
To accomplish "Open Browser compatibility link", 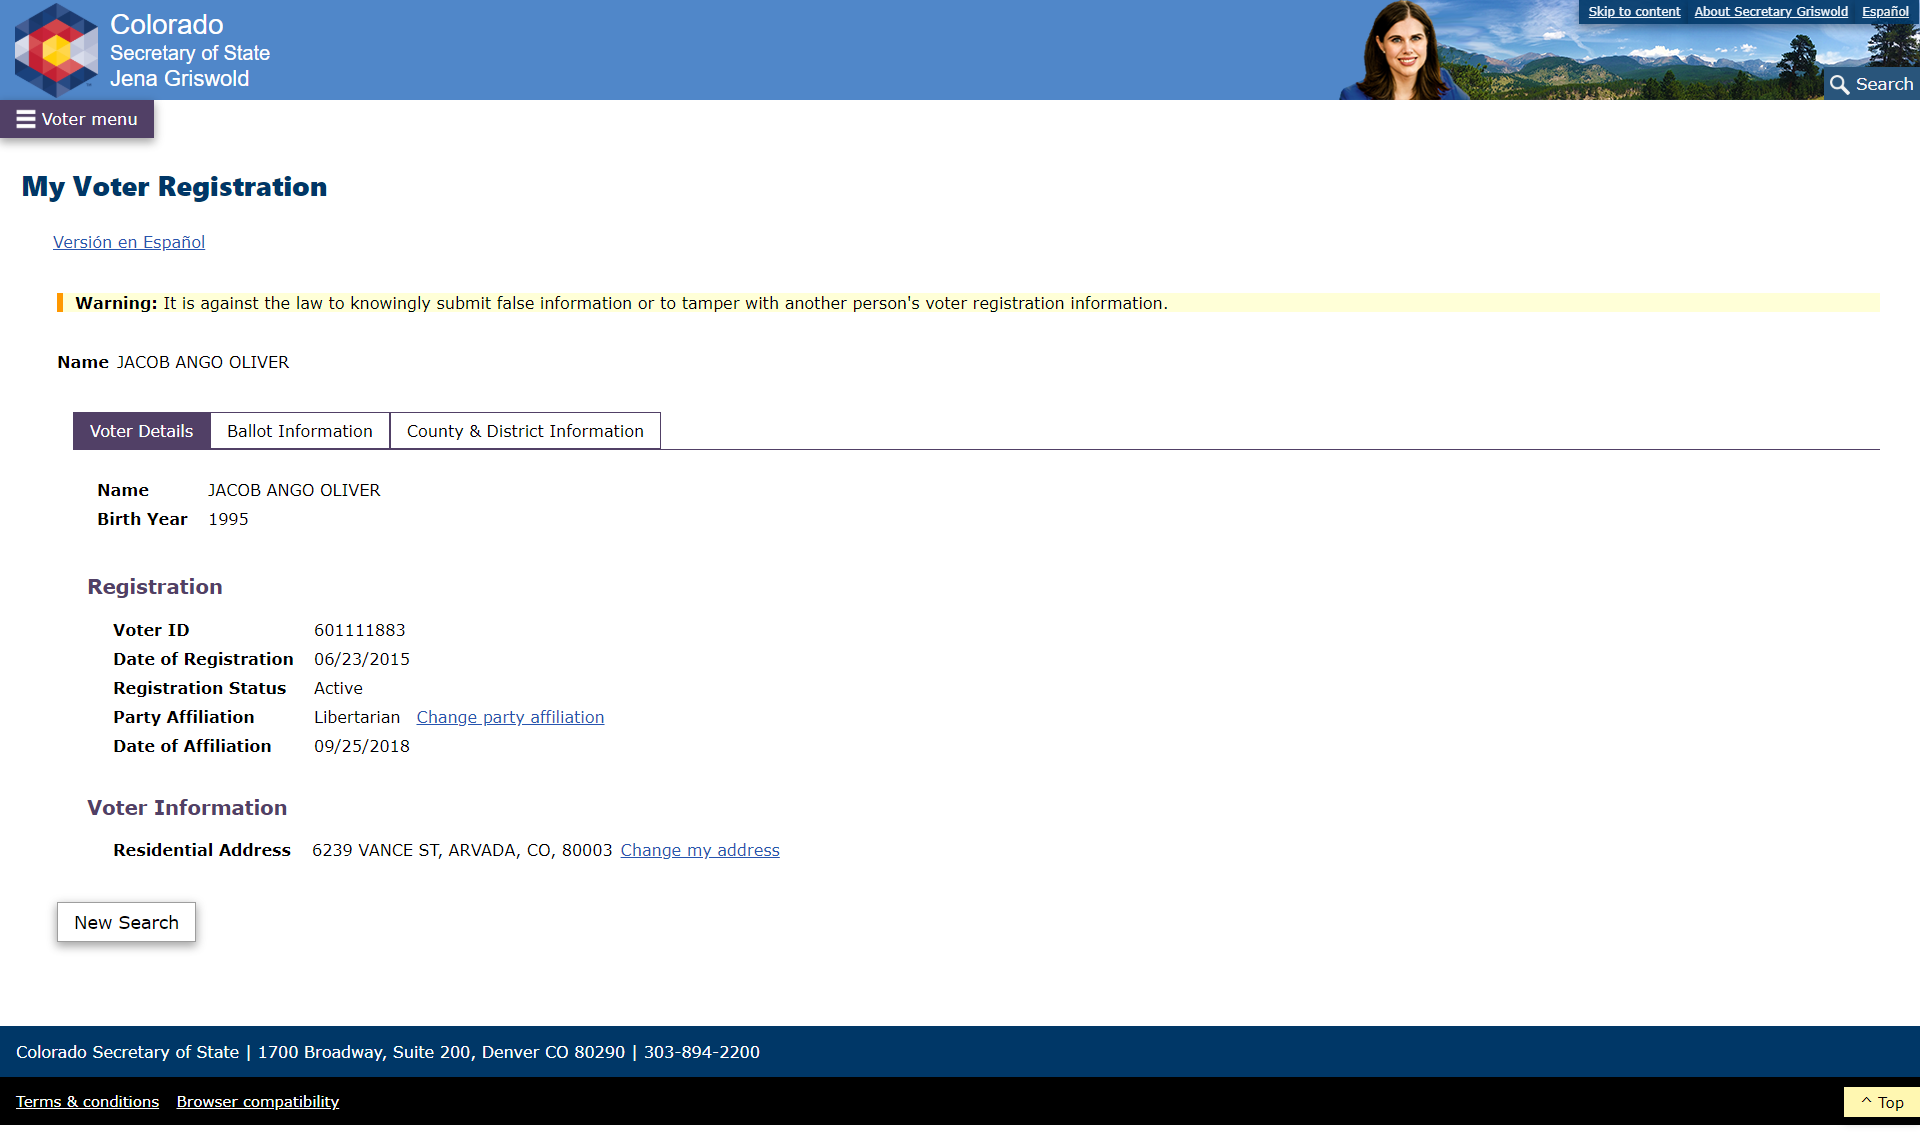I will [258, 1101].
